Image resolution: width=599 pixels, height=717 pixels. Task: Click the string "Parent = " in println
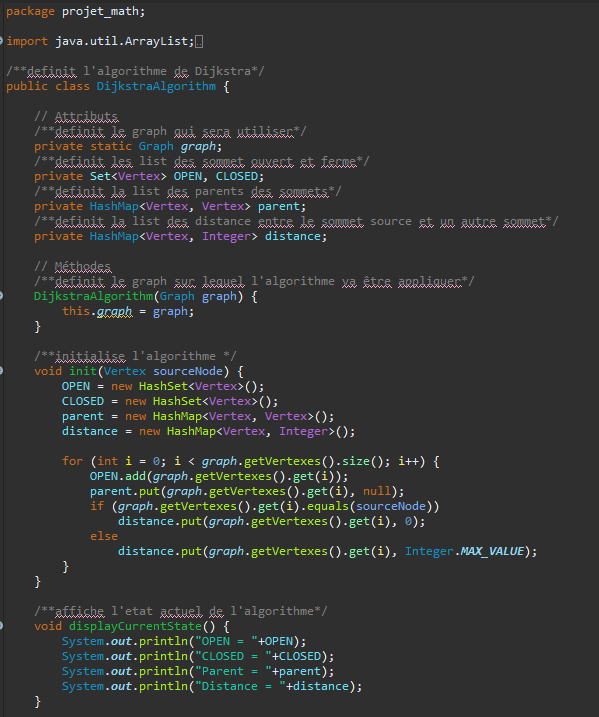233,671
